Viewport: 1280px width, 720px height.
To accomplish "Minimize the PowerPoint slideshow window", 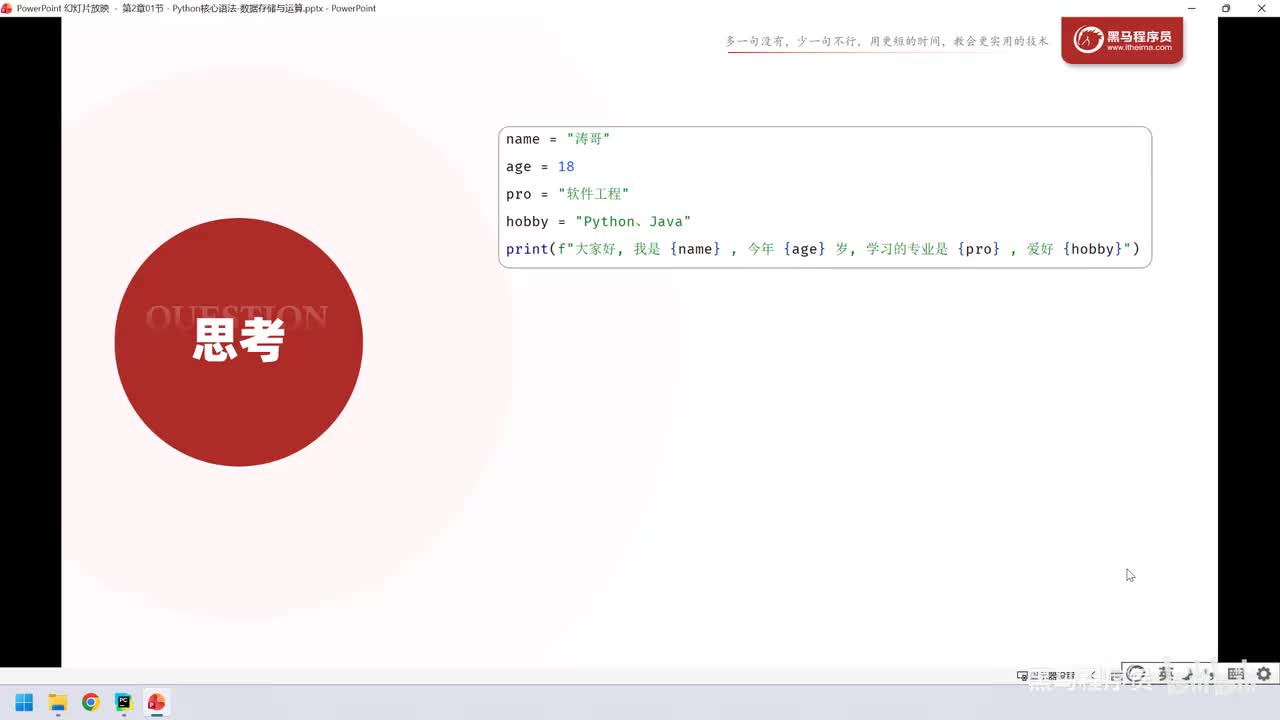I will (x=1190, y=8).
